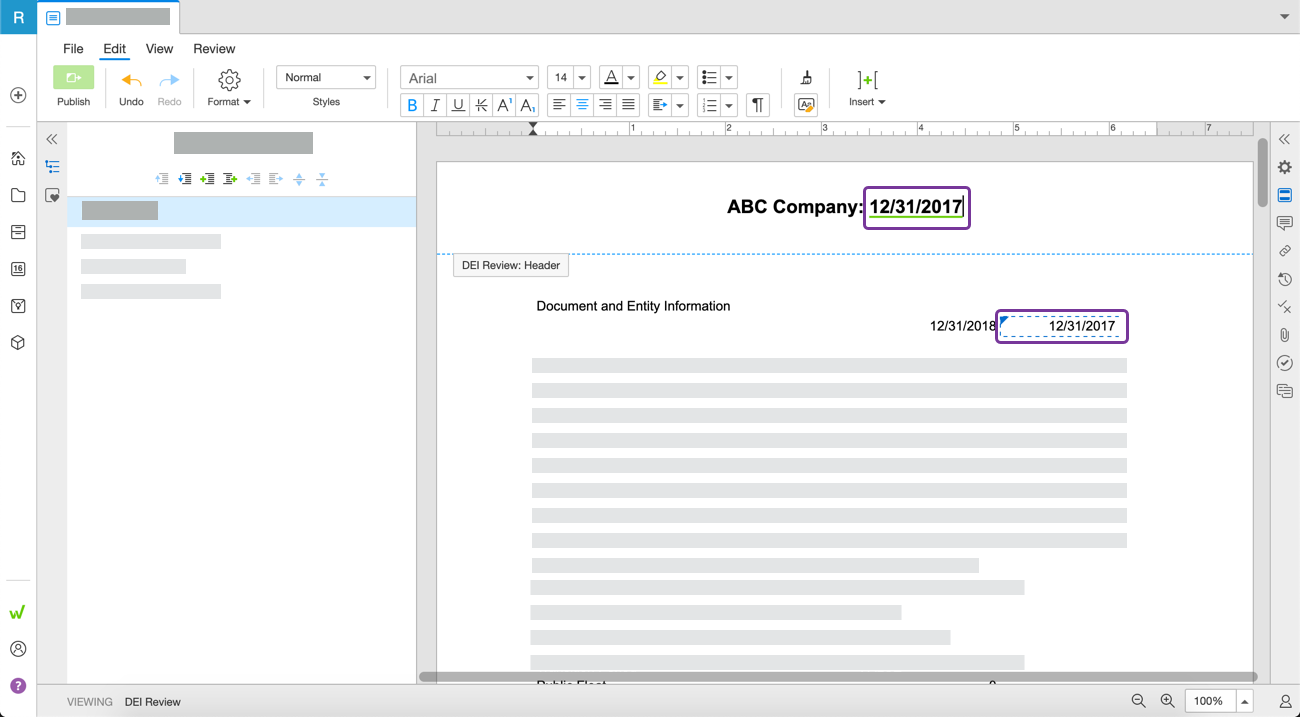Click the DEI Review: Header label
1300x717 pixels.
(511, 265)
